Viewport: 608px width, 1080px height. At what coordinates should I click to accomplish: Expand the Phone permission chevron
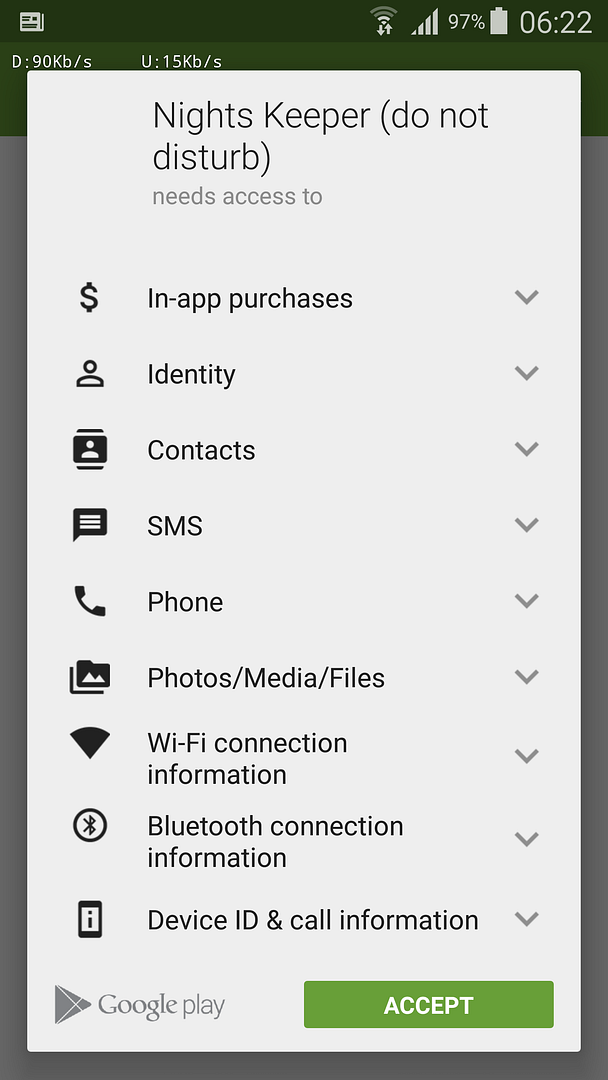point(526,601)
